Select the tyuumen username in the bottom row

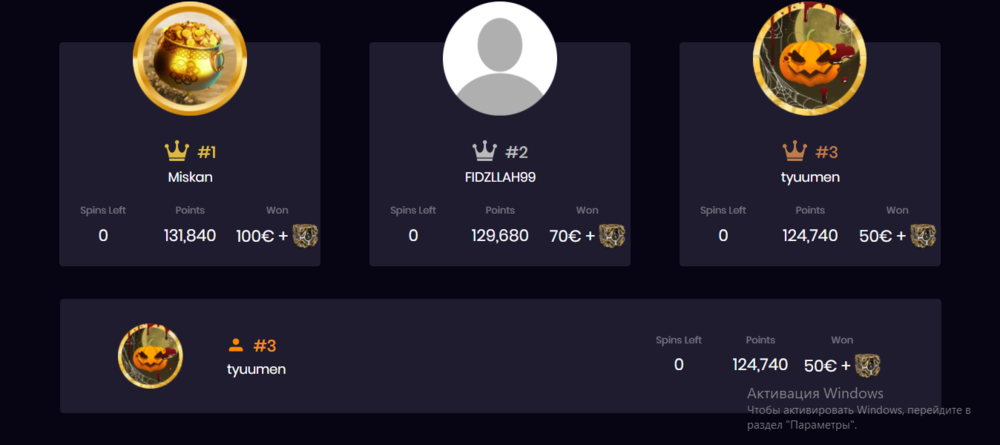click(257, 369)
